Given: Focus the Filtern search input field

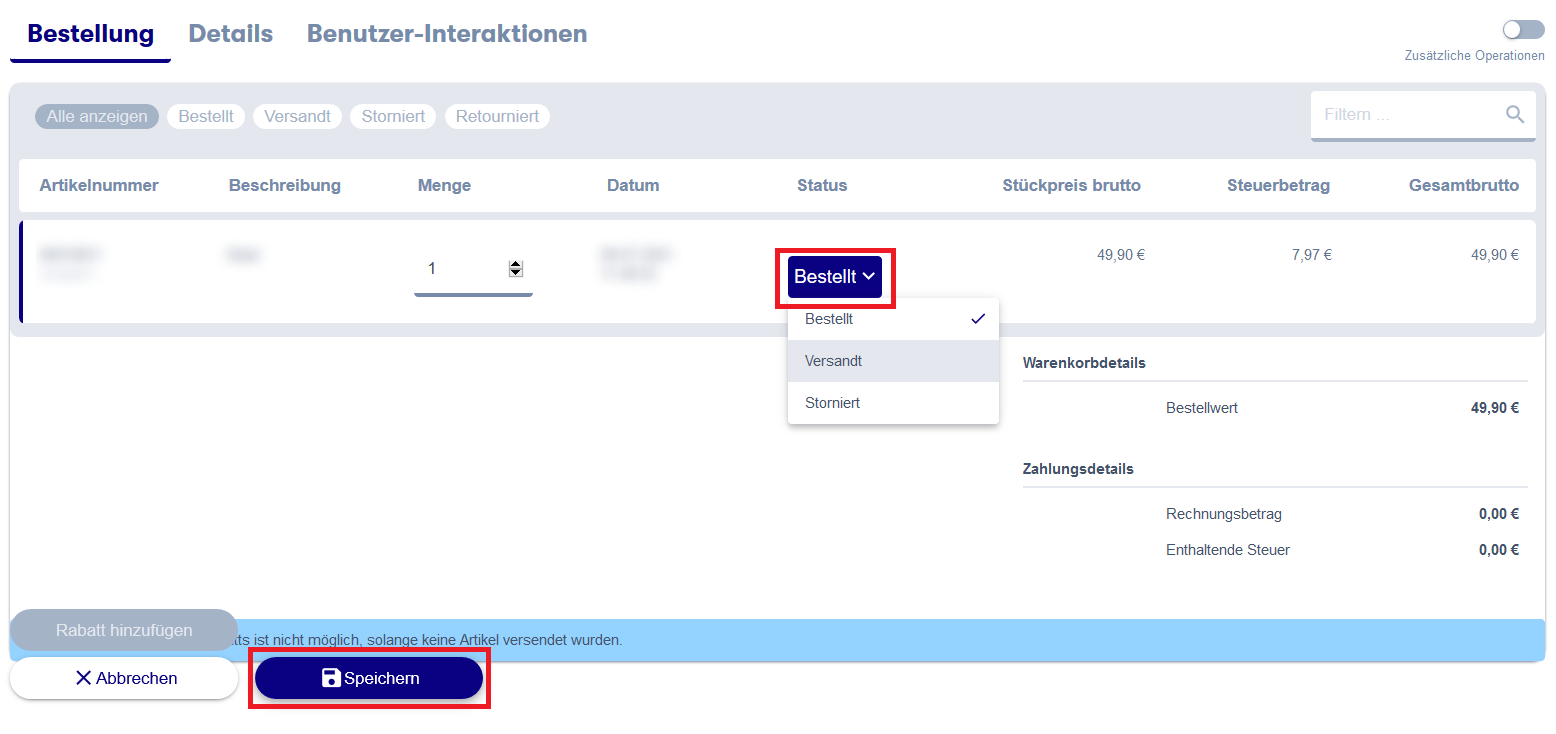Looking at the screenshot, I should (x=1405, y=114).
